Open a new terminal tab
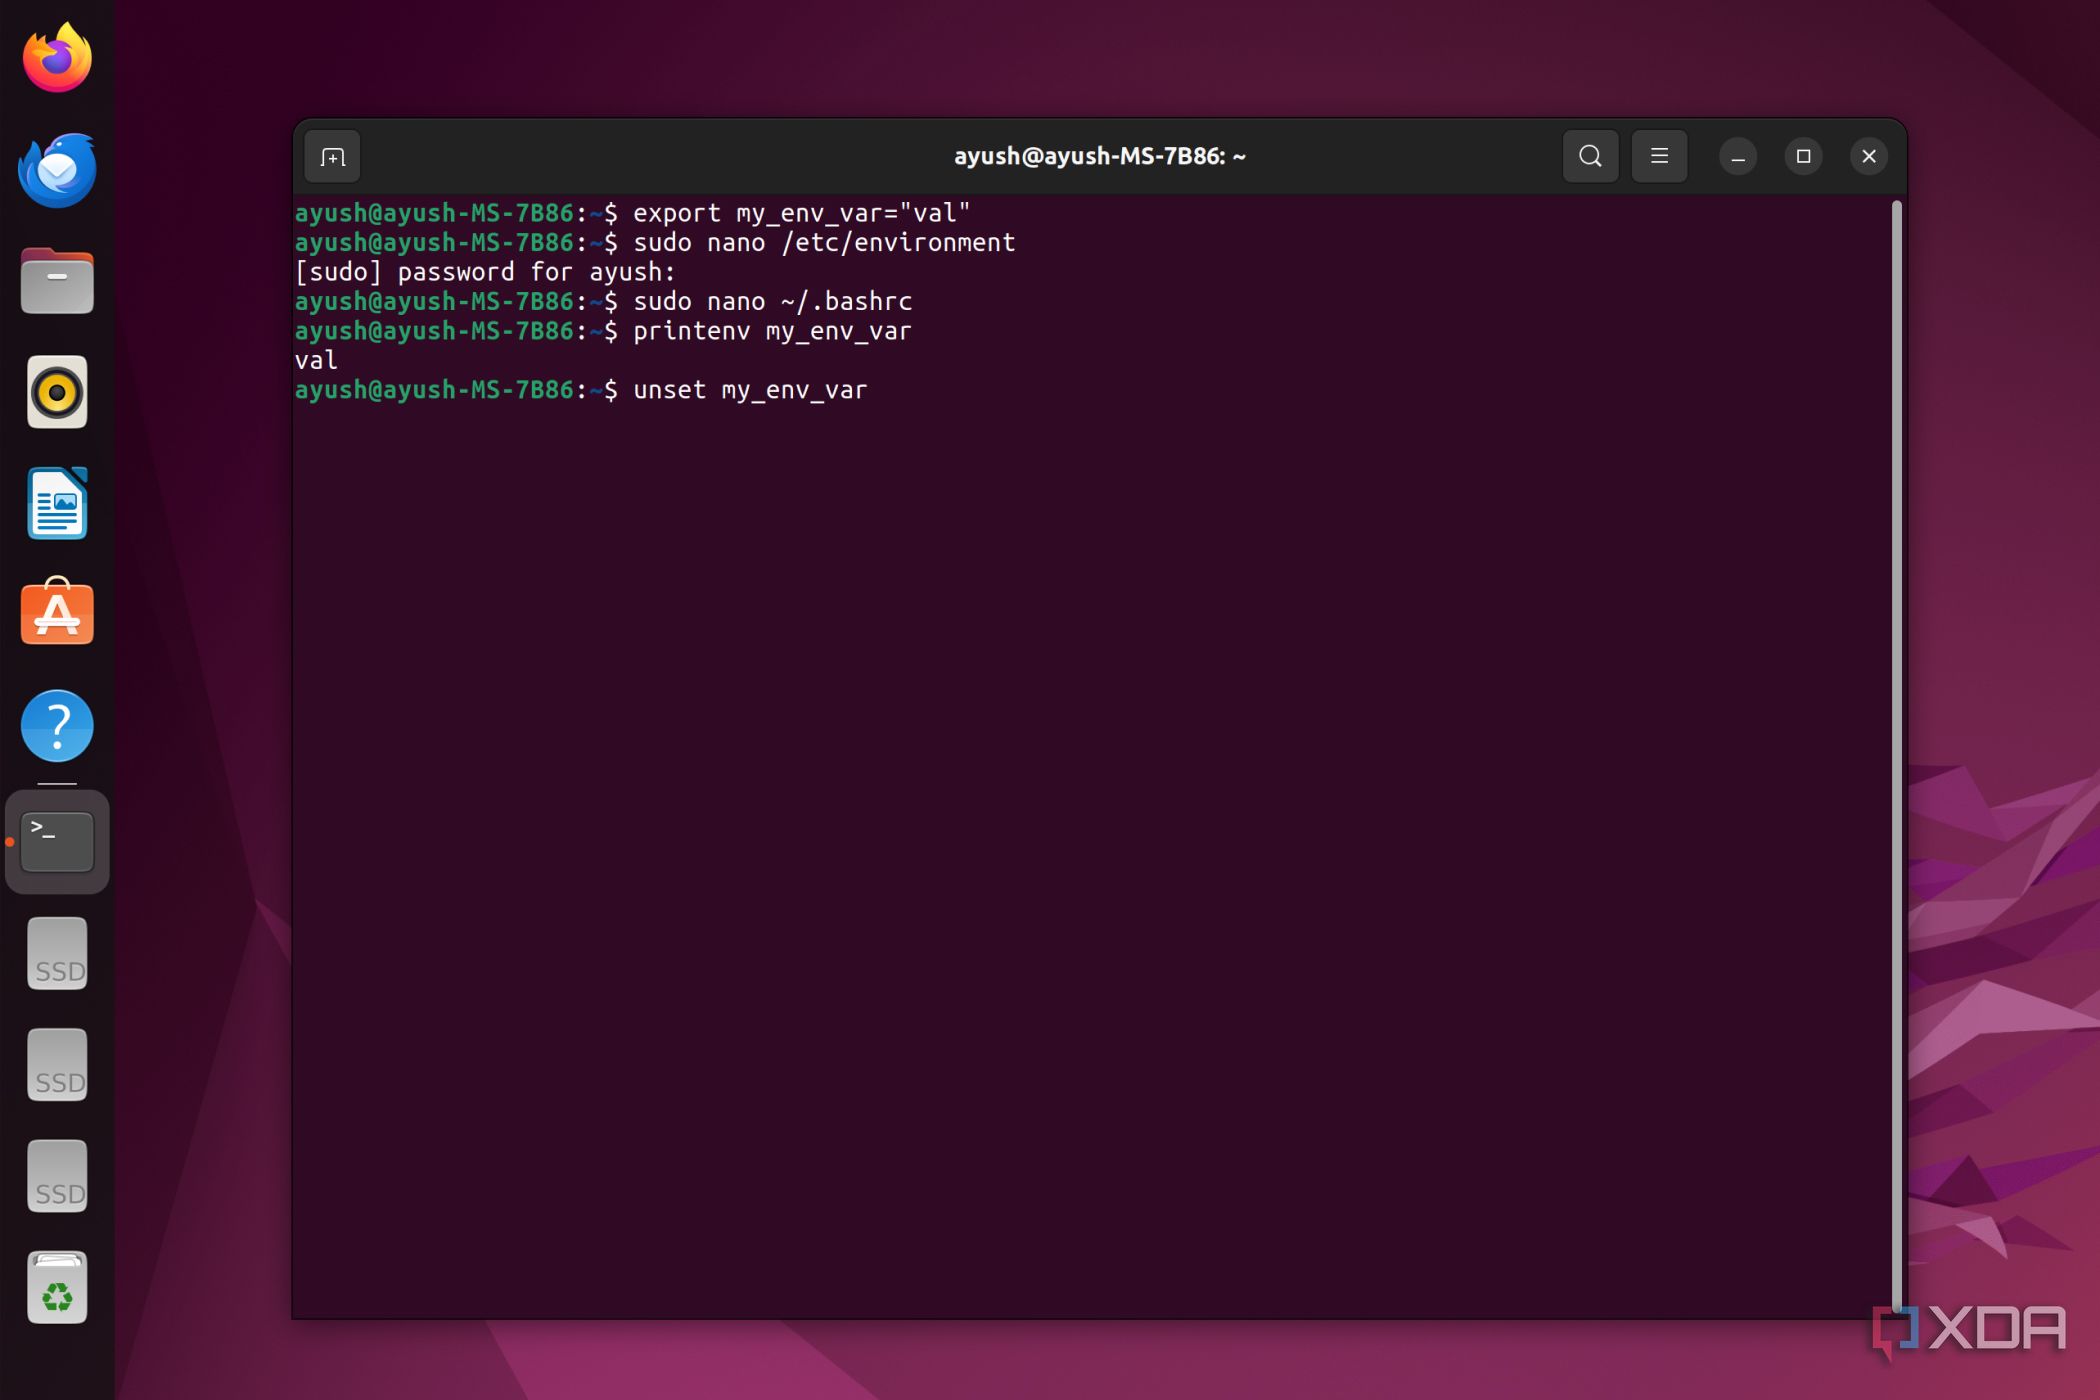 coord(332,157)
